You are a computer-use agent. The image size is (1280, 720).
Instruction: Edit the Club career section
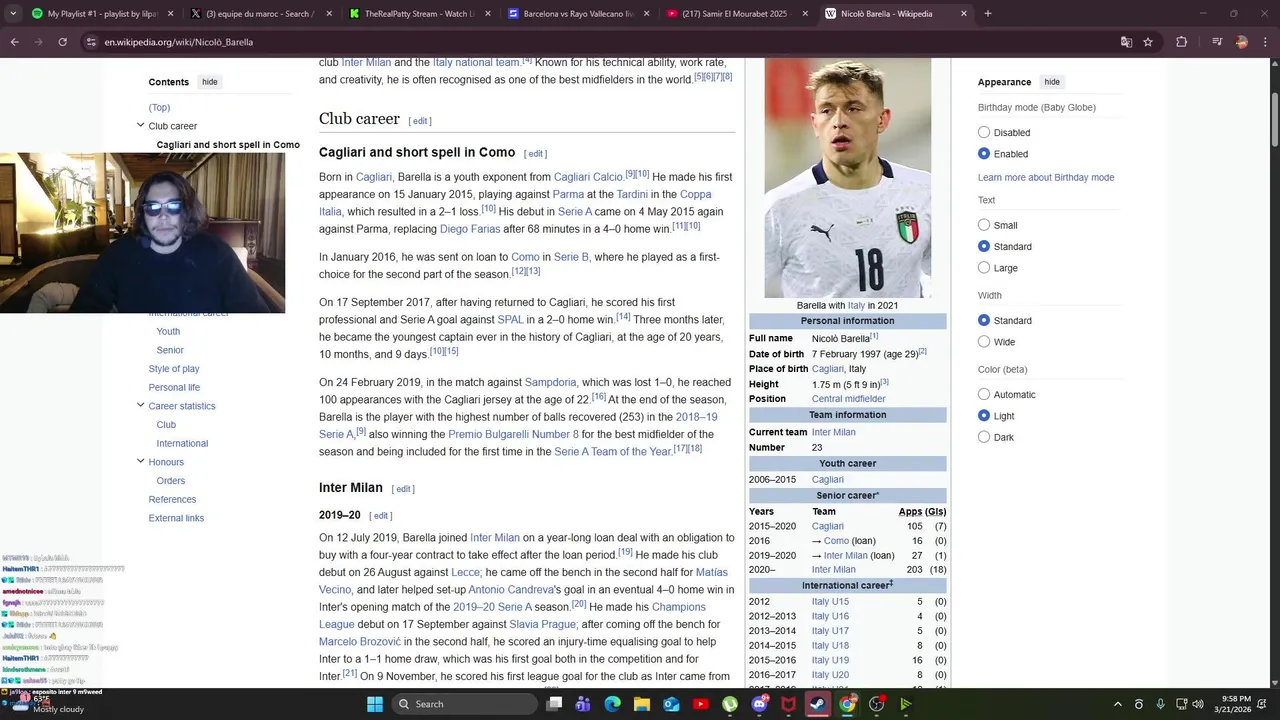420,121
